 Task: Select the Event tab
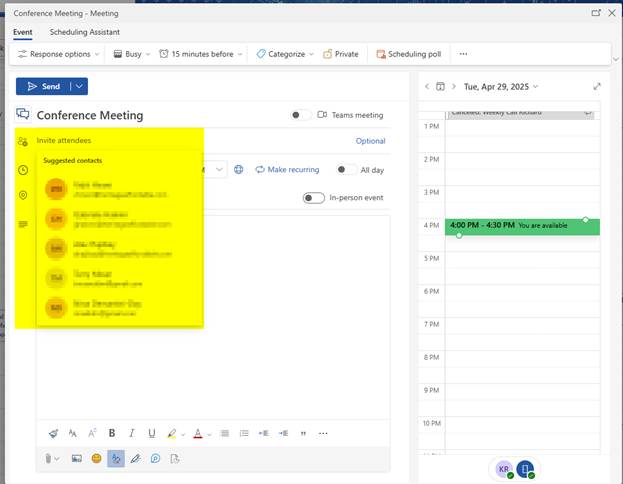23,32
